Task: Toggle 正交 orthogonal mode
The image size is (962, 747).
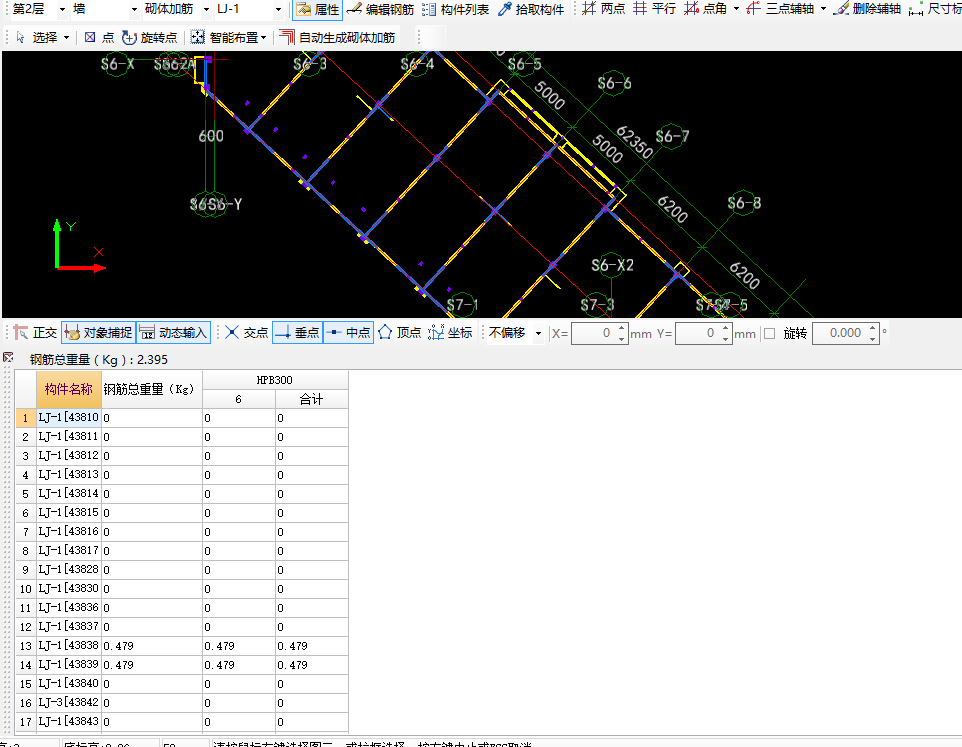Action: [36, 332]
